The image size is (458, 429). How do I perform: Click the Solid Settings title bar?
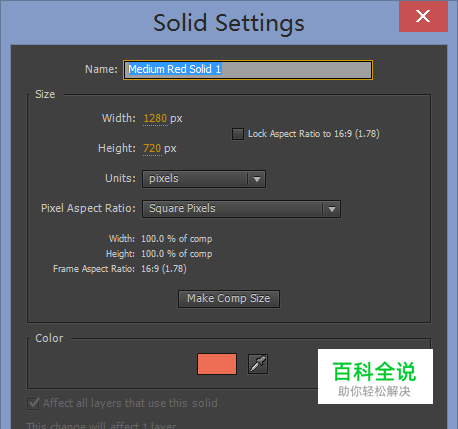pos(229,22)
